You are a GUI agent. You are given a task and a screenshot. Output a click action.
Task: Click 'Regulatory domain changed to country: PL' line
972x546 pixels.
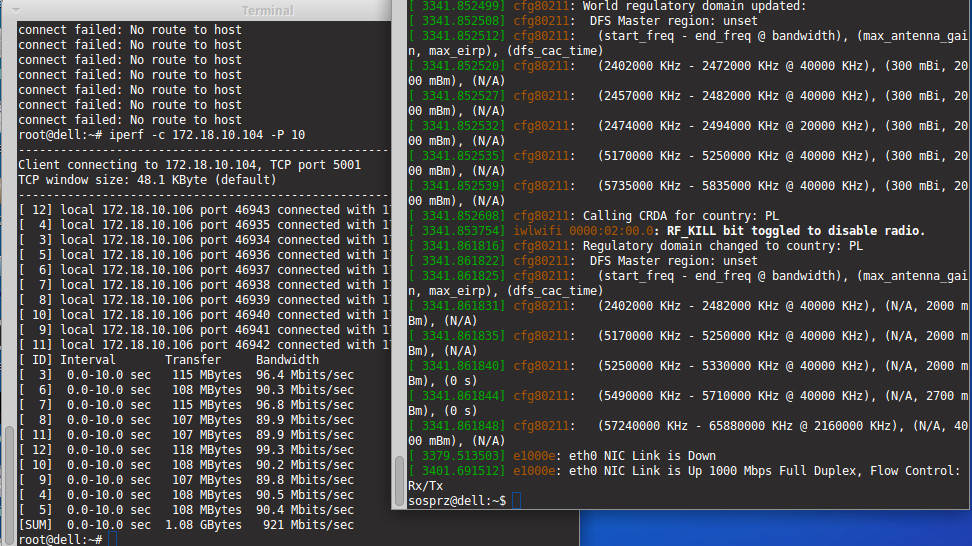coord(635,246)
